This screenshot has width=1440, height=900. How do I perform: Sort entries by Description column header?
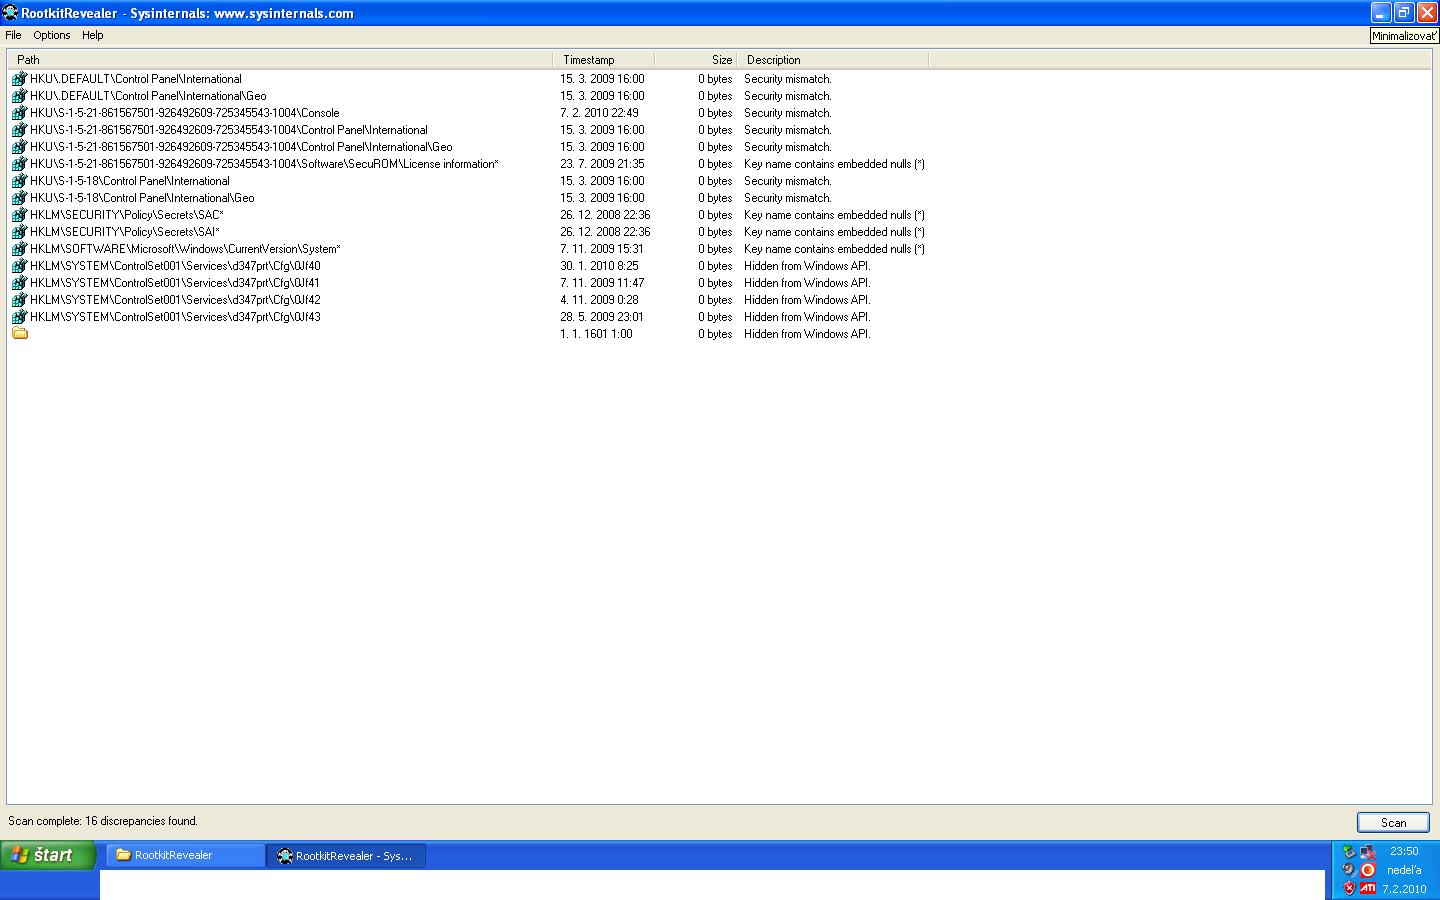pos(832,60)
